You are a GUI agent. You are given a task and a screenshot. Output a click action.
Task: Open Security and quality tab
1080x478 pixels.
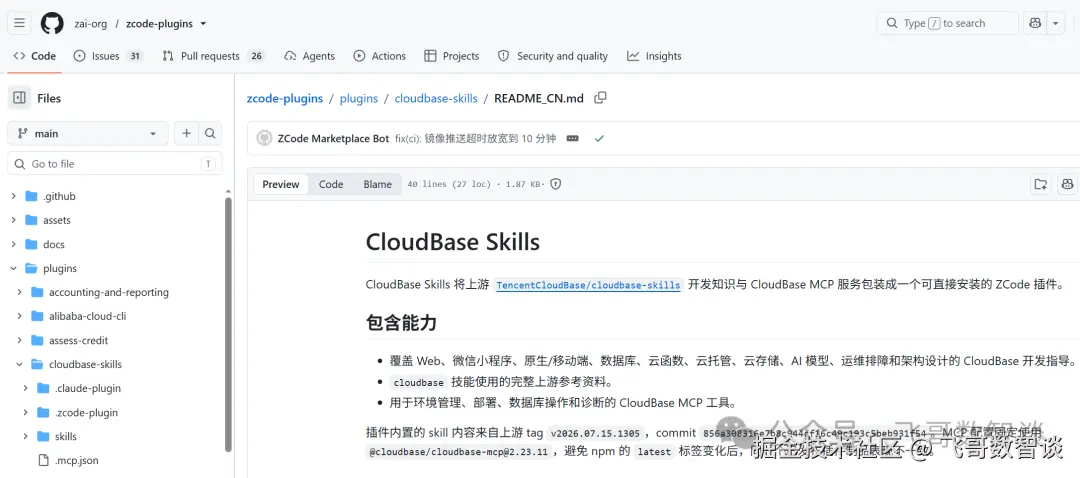click(553, 56)
